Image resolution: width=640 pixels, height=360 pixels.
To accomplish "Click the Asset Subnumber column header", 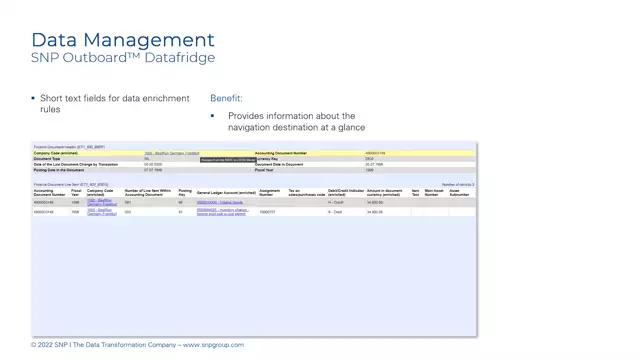I will pos(459,193).
